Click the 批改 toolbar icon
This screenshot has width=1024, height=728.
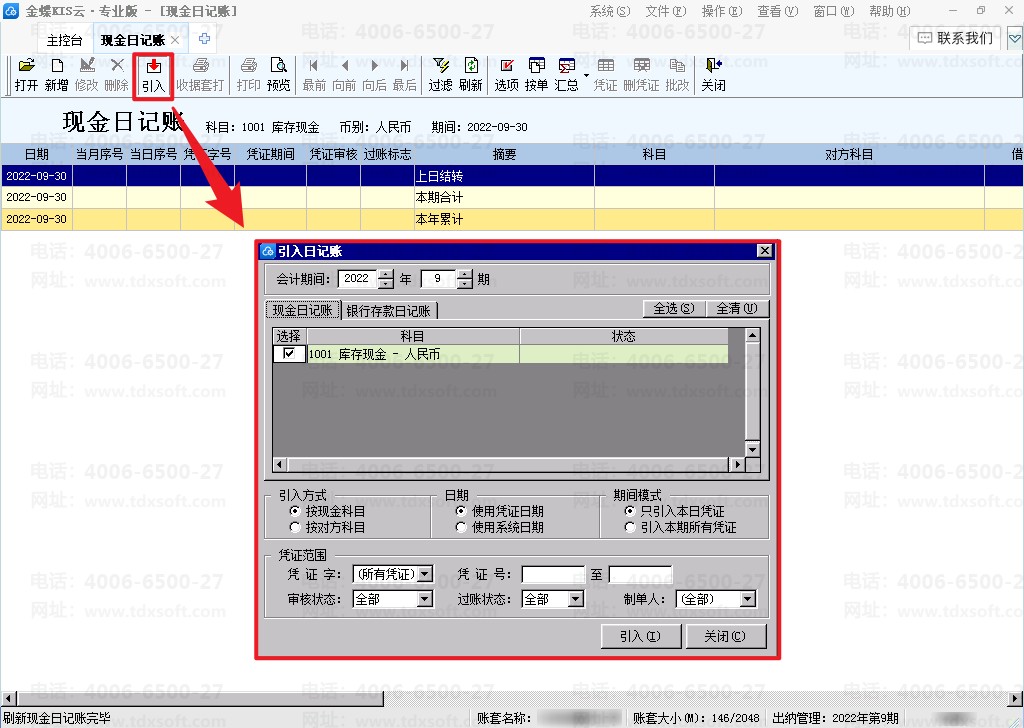pyautogui.click(x=677, y=74)
